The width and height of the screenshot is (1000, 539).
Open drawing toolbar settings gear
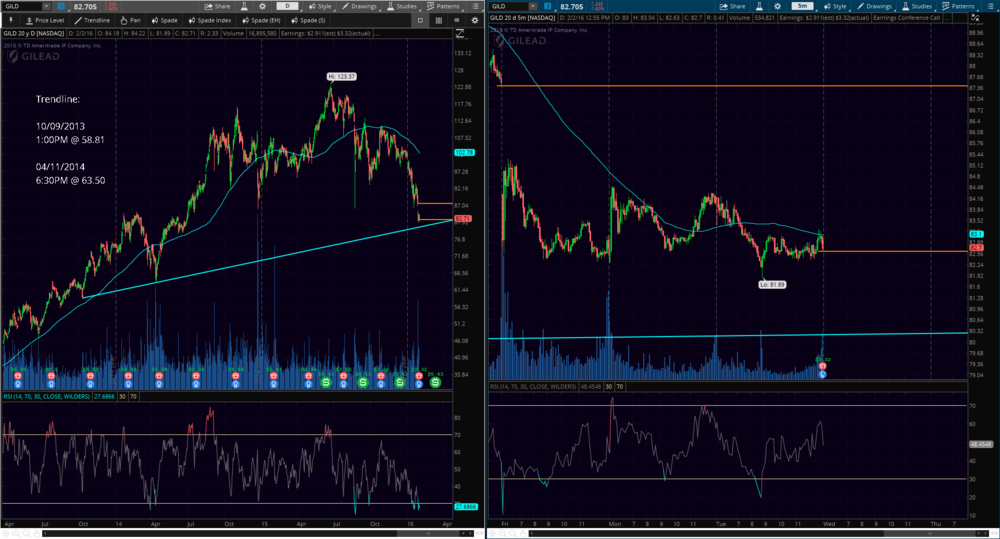point(474,20)
